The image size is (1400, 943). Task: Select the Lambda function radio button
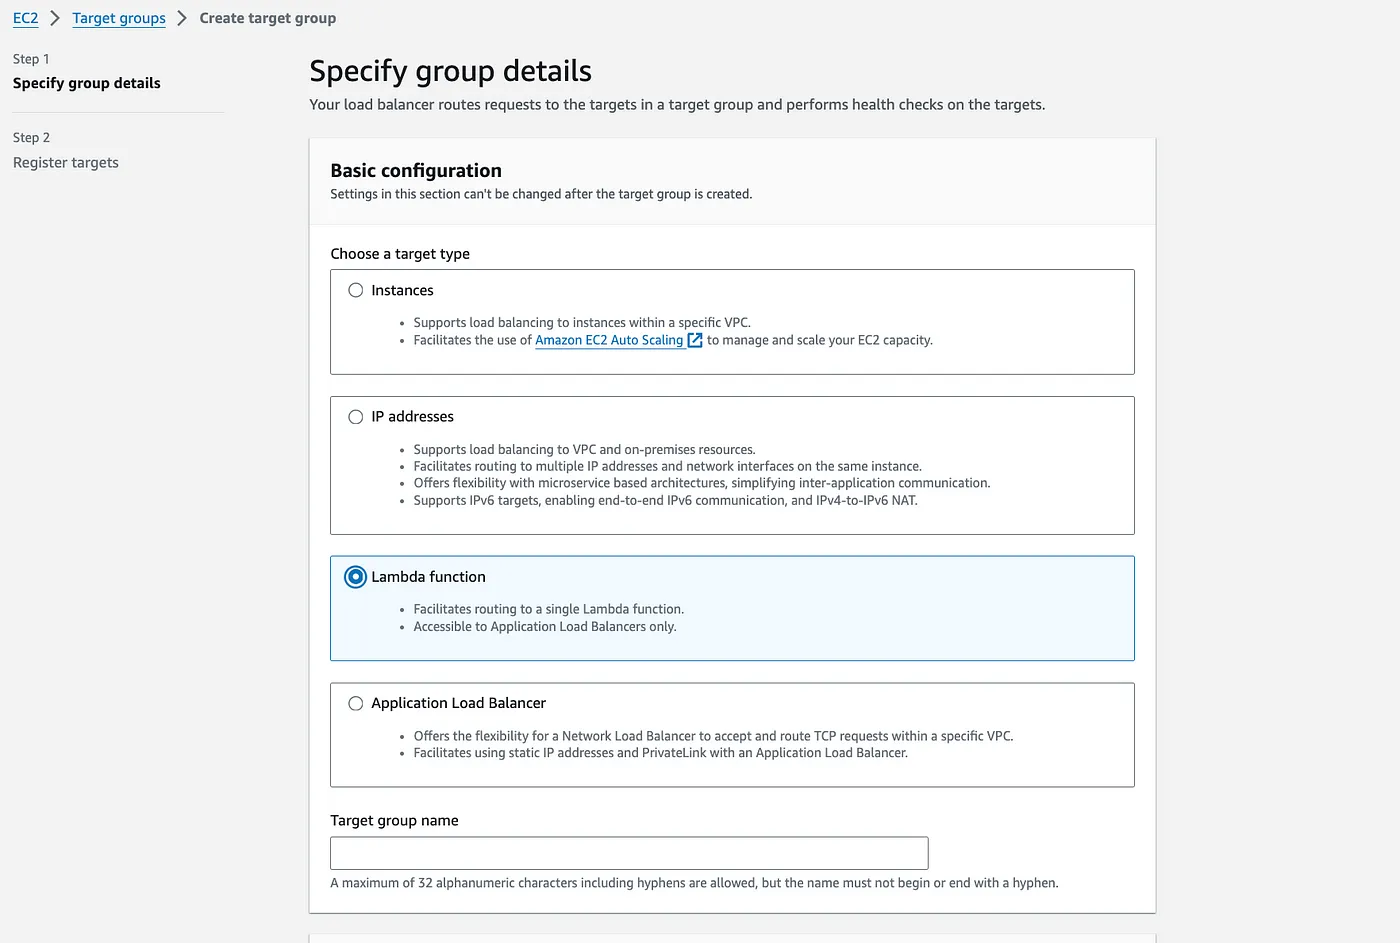tap(355, 577)
